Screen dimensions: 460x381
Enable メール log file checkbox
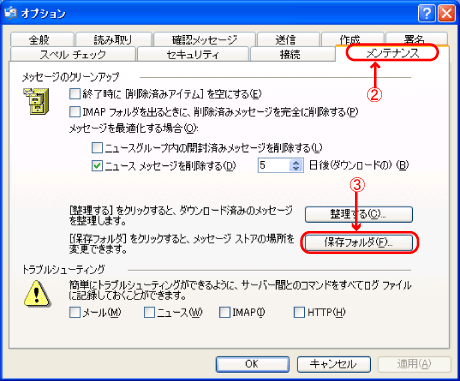point(75,312)
